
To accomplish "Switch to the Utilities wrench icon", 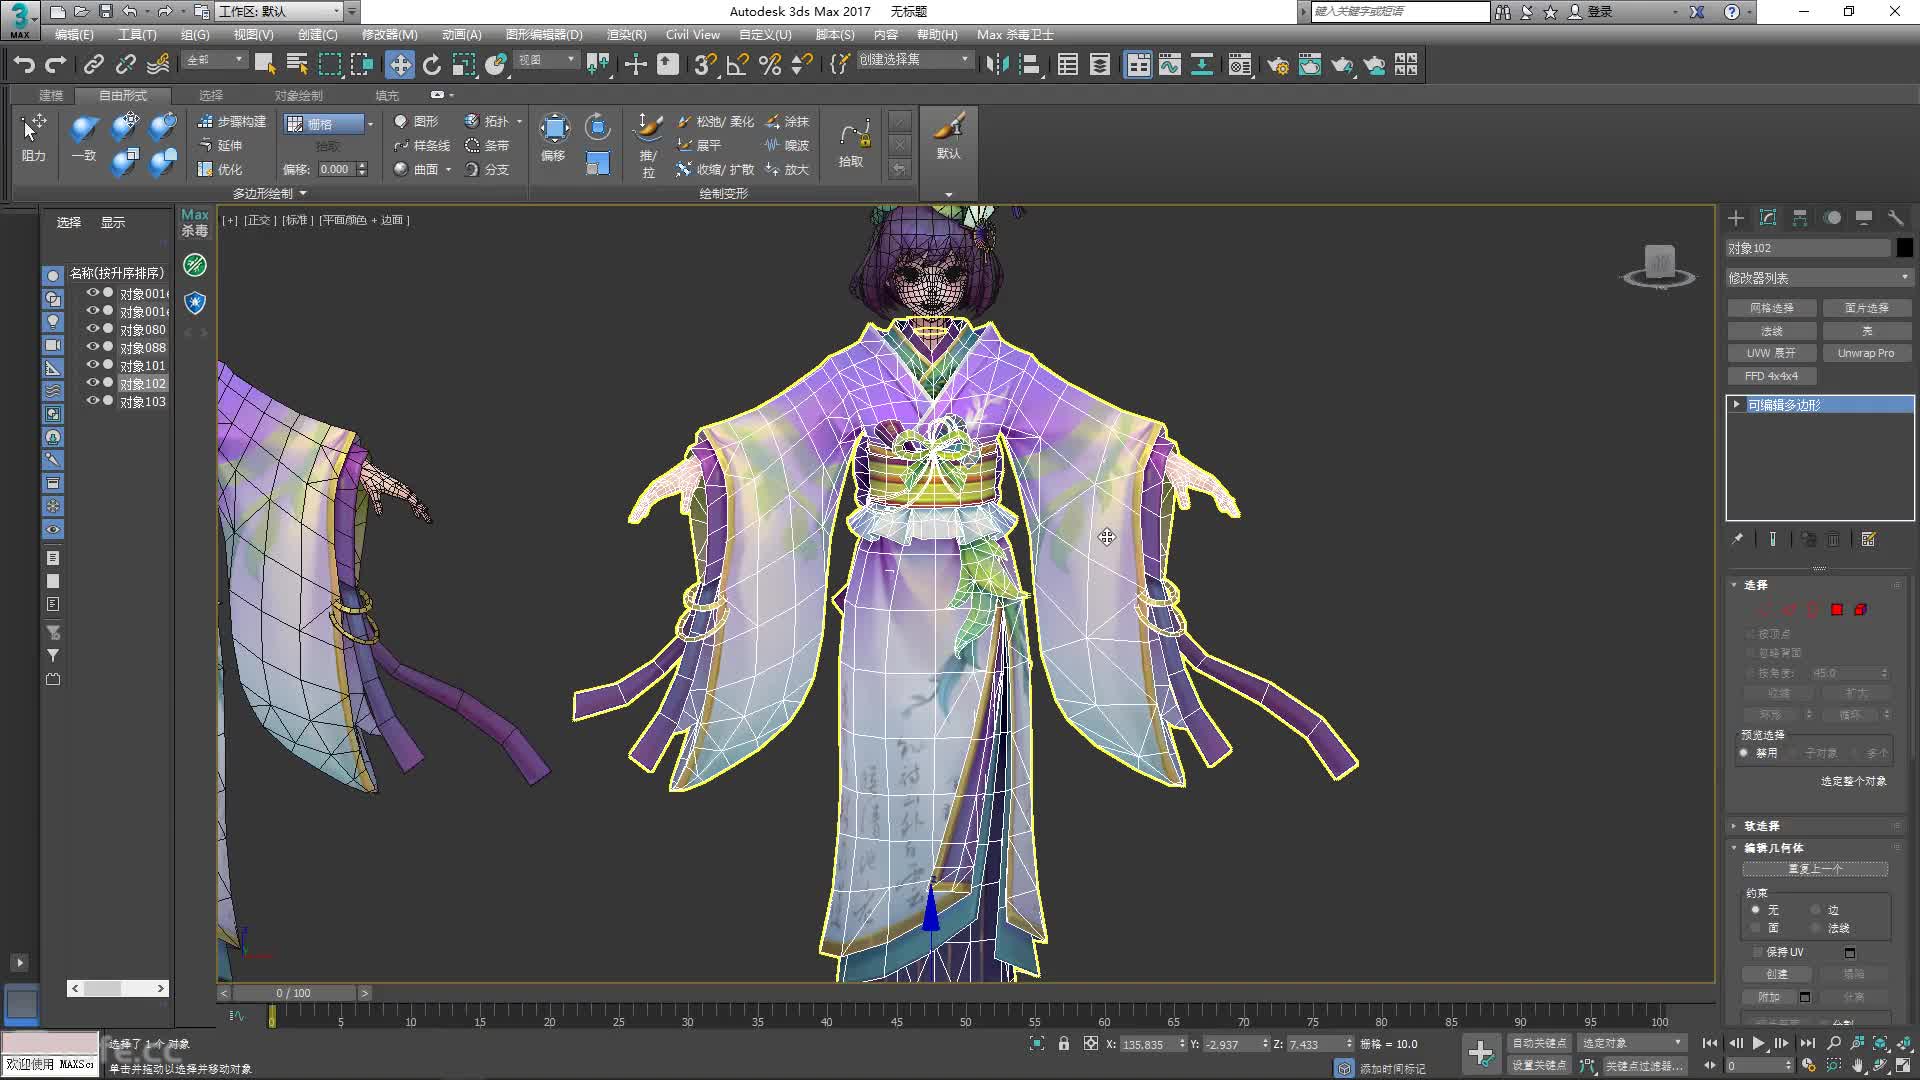I will point(1896,218).
